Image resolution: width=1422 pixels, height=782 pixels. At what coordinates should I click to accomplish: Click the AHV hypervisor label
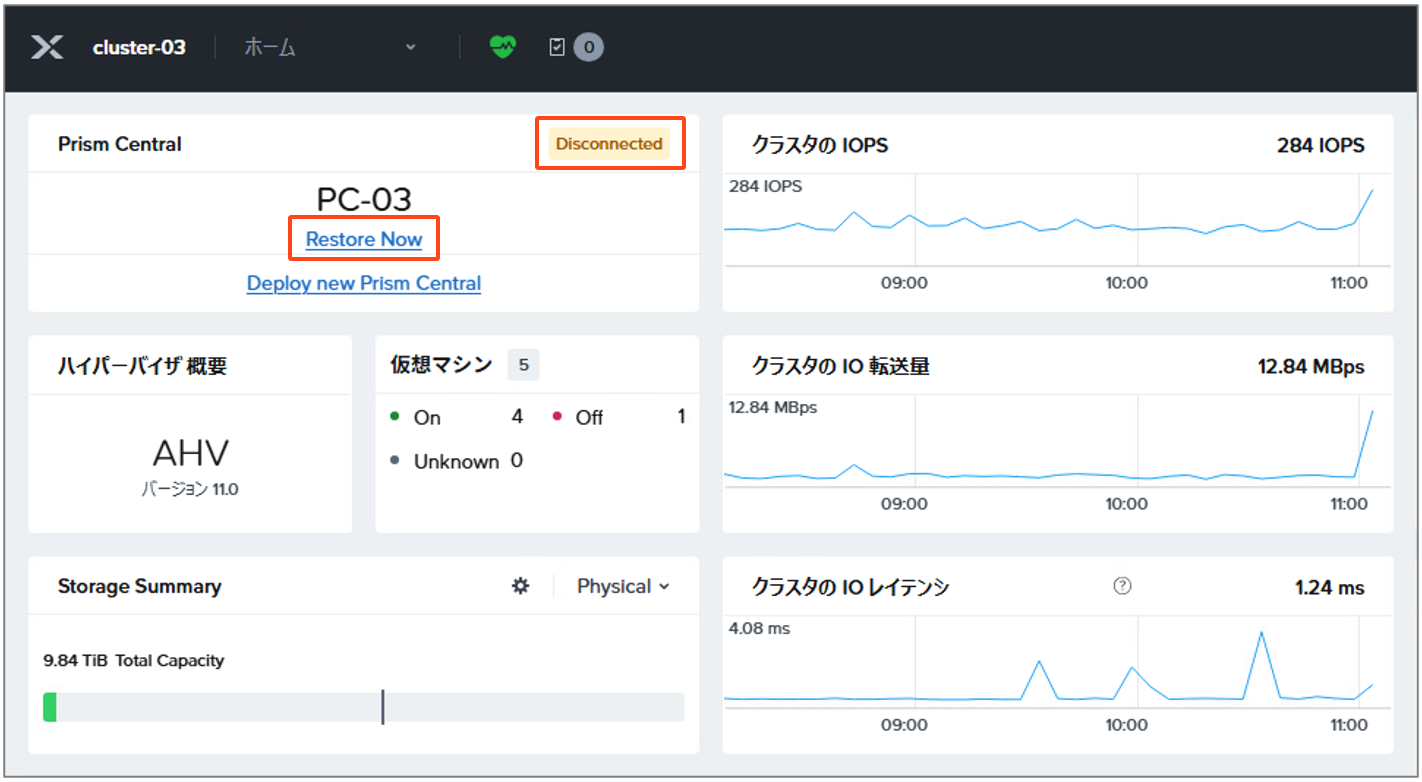[190, 454]
